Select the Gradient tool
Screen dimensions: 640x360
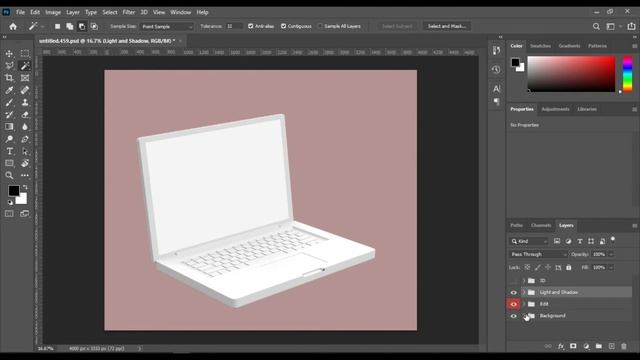(9, 127)
